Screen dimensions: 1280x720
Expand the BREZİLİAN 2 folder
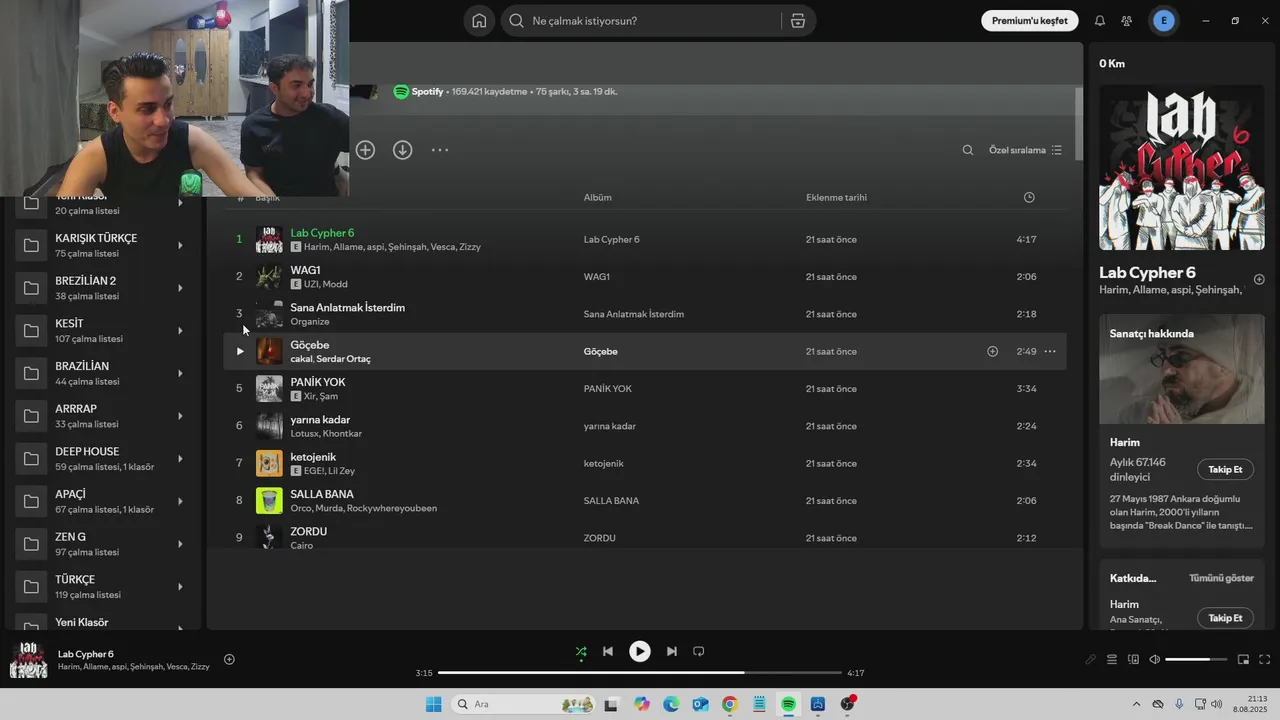pos(180,288)
